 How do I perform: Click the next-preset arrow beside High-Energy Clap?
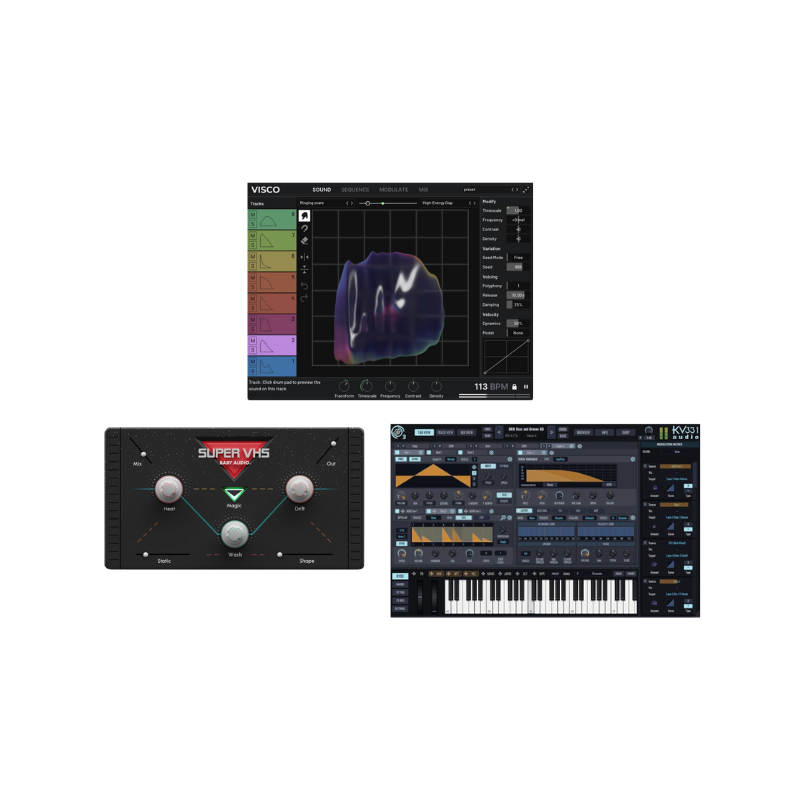click(x=472, y=204)
